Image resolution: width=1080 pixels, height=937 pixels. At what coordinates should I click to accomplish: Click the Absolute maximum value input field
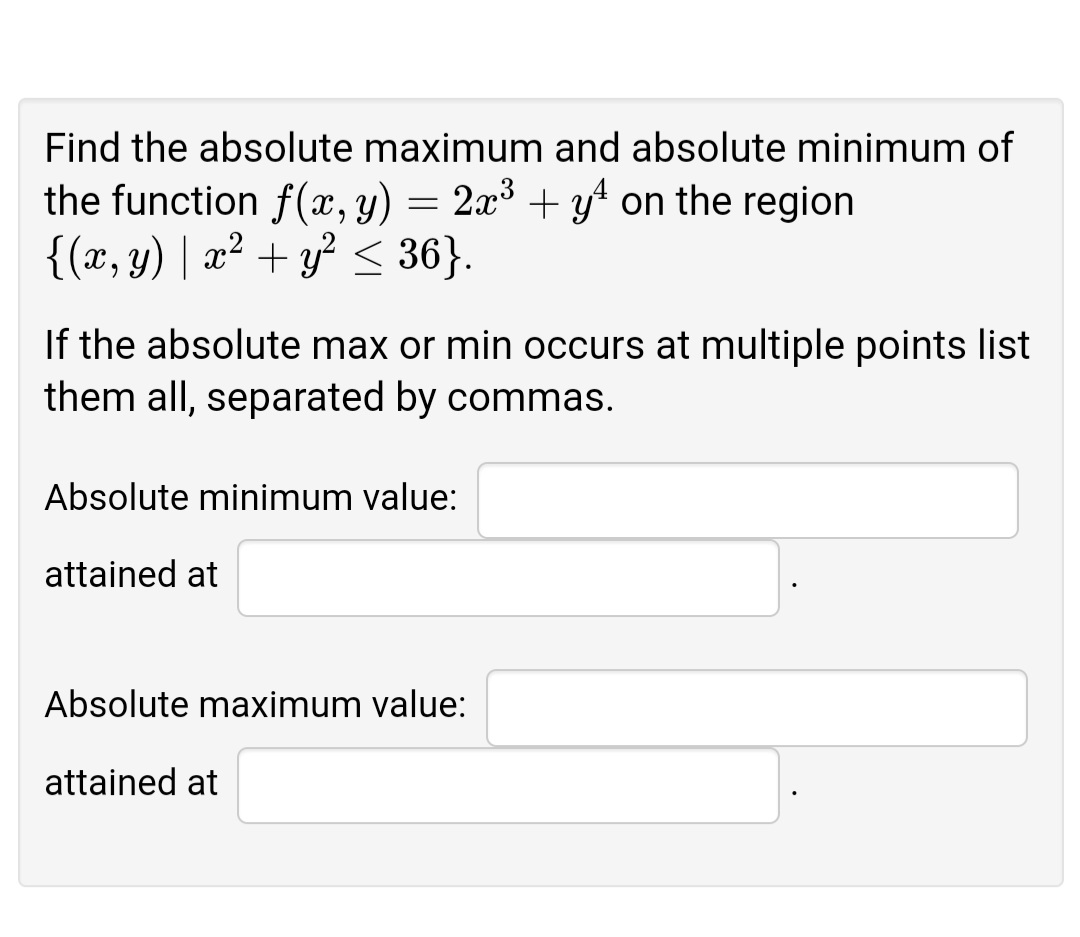coord(756,708)
